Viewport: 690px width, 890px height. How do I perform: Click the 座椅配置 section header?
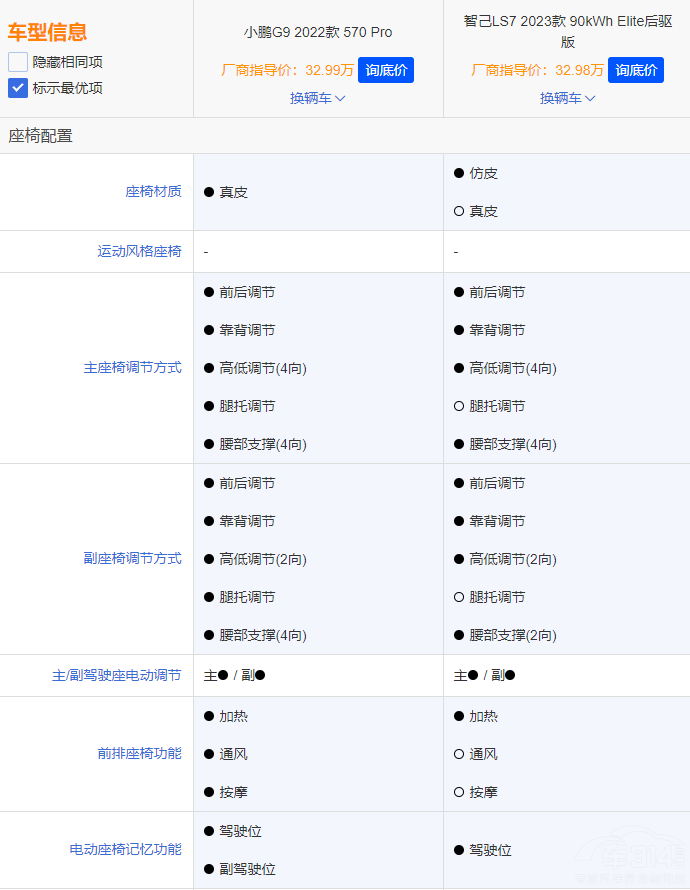click(x=41, y=136)
